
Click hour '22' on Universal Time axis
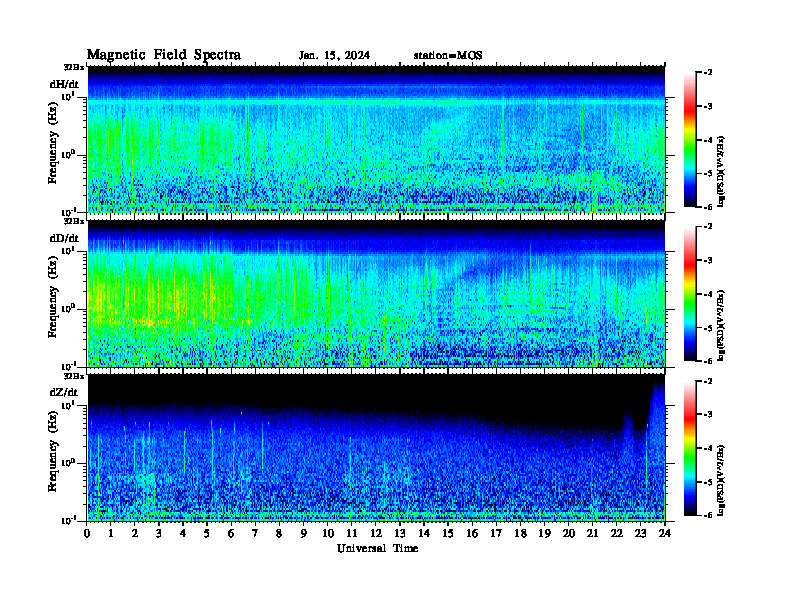click(617, 533)
